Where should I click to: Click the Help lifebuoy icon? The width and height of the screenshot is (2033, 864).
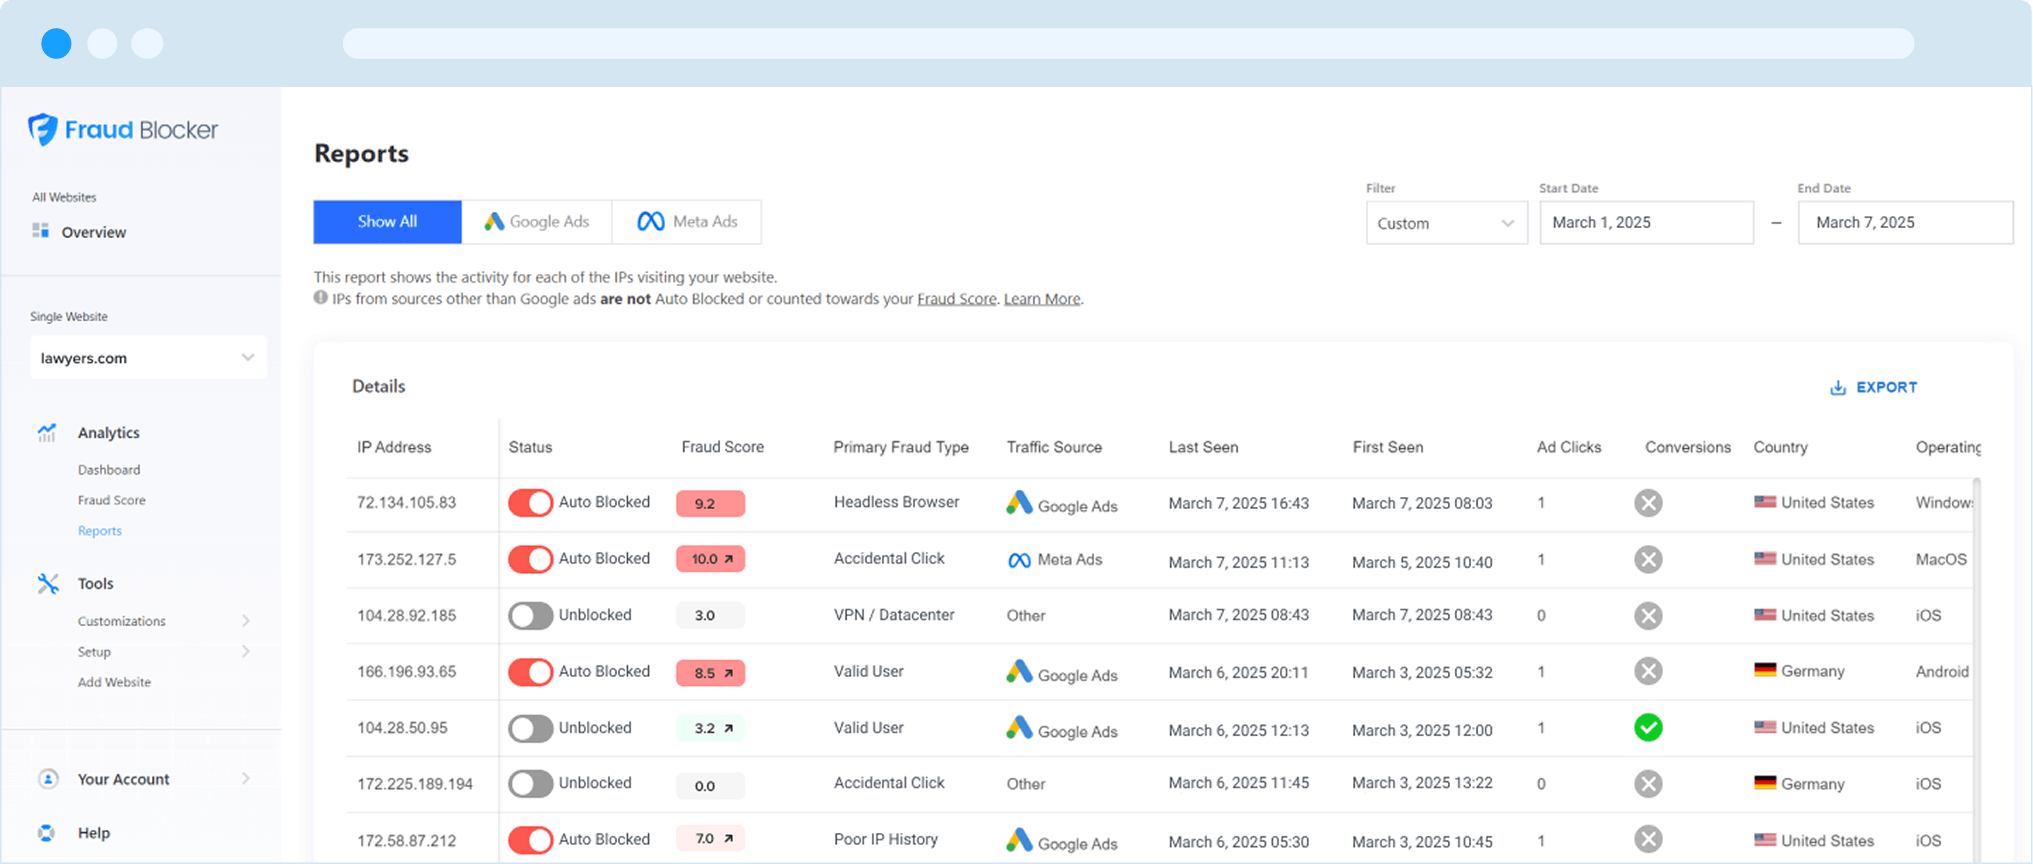pyautogui.click(x=47, y=833)
